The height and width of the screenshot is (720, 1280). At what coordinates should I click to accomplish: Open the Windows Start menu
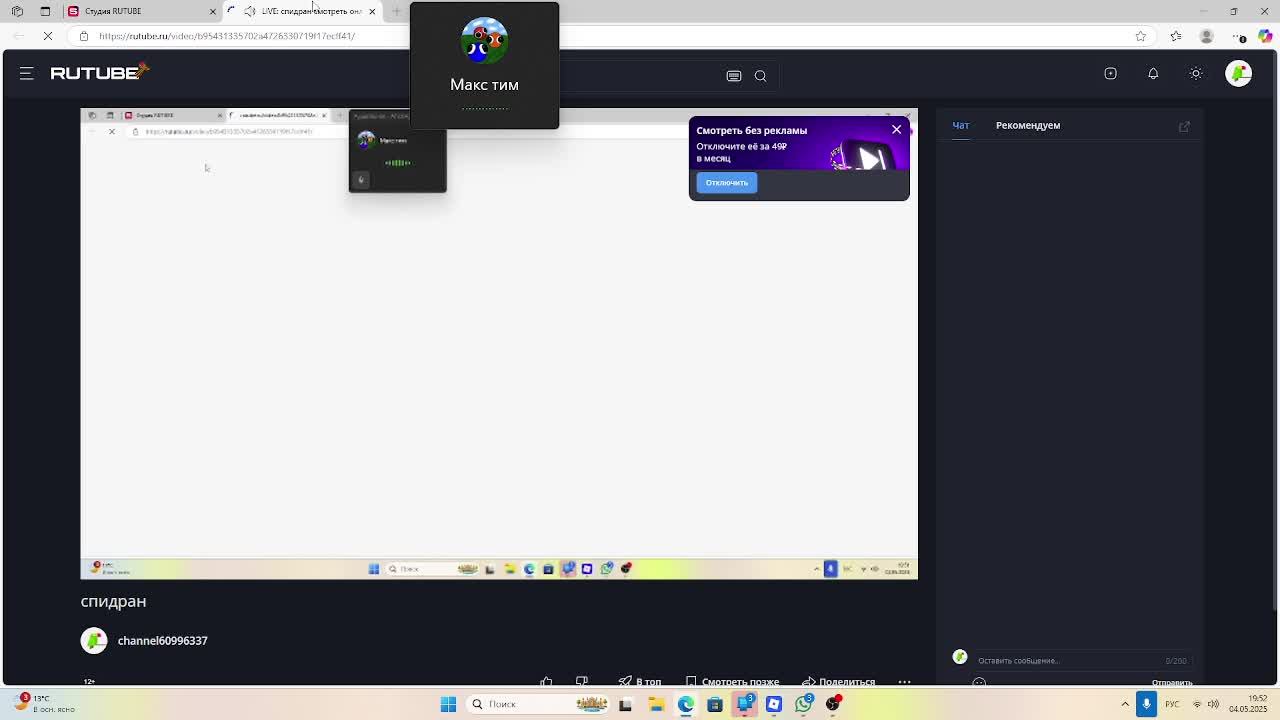click(449, 704)
